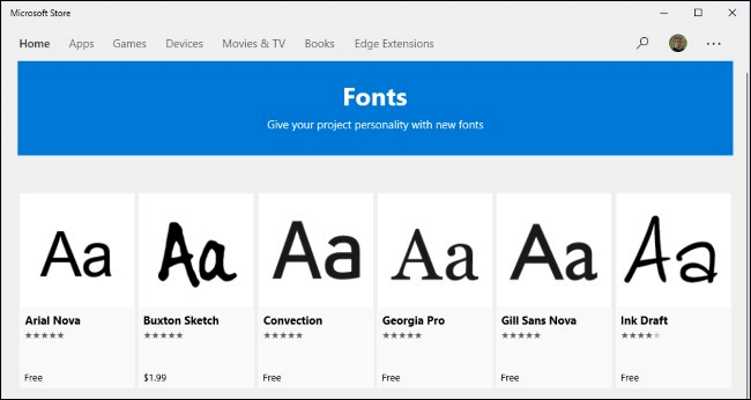Switch to the Home tab
751x400 pixels.
tap(34, 44)
